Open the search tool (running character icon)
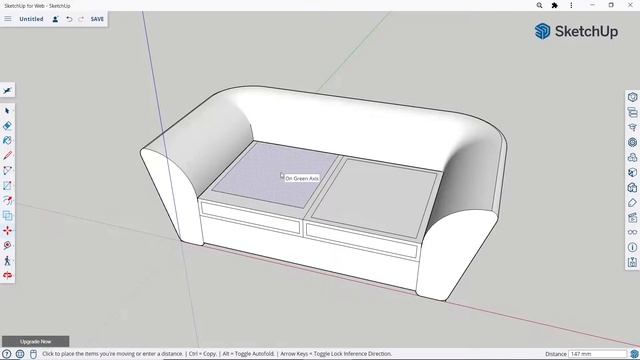 tap(7, 91)
